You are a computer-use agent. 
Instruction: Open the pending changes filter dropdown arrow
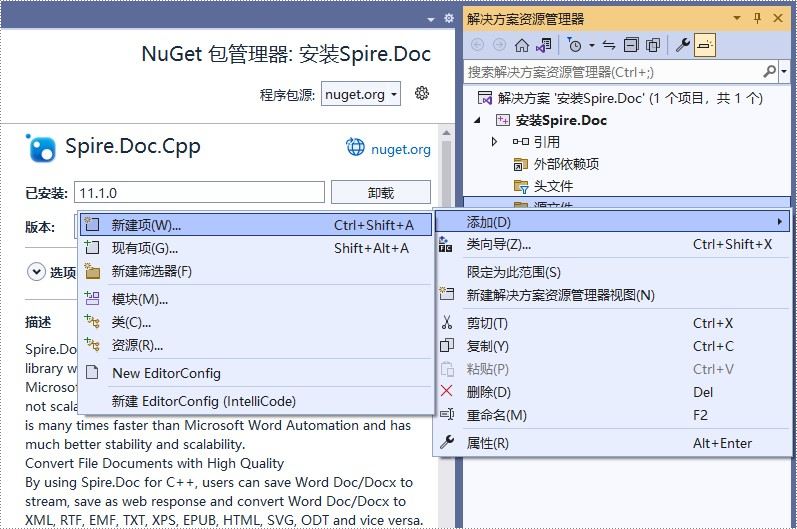point(592,46)
